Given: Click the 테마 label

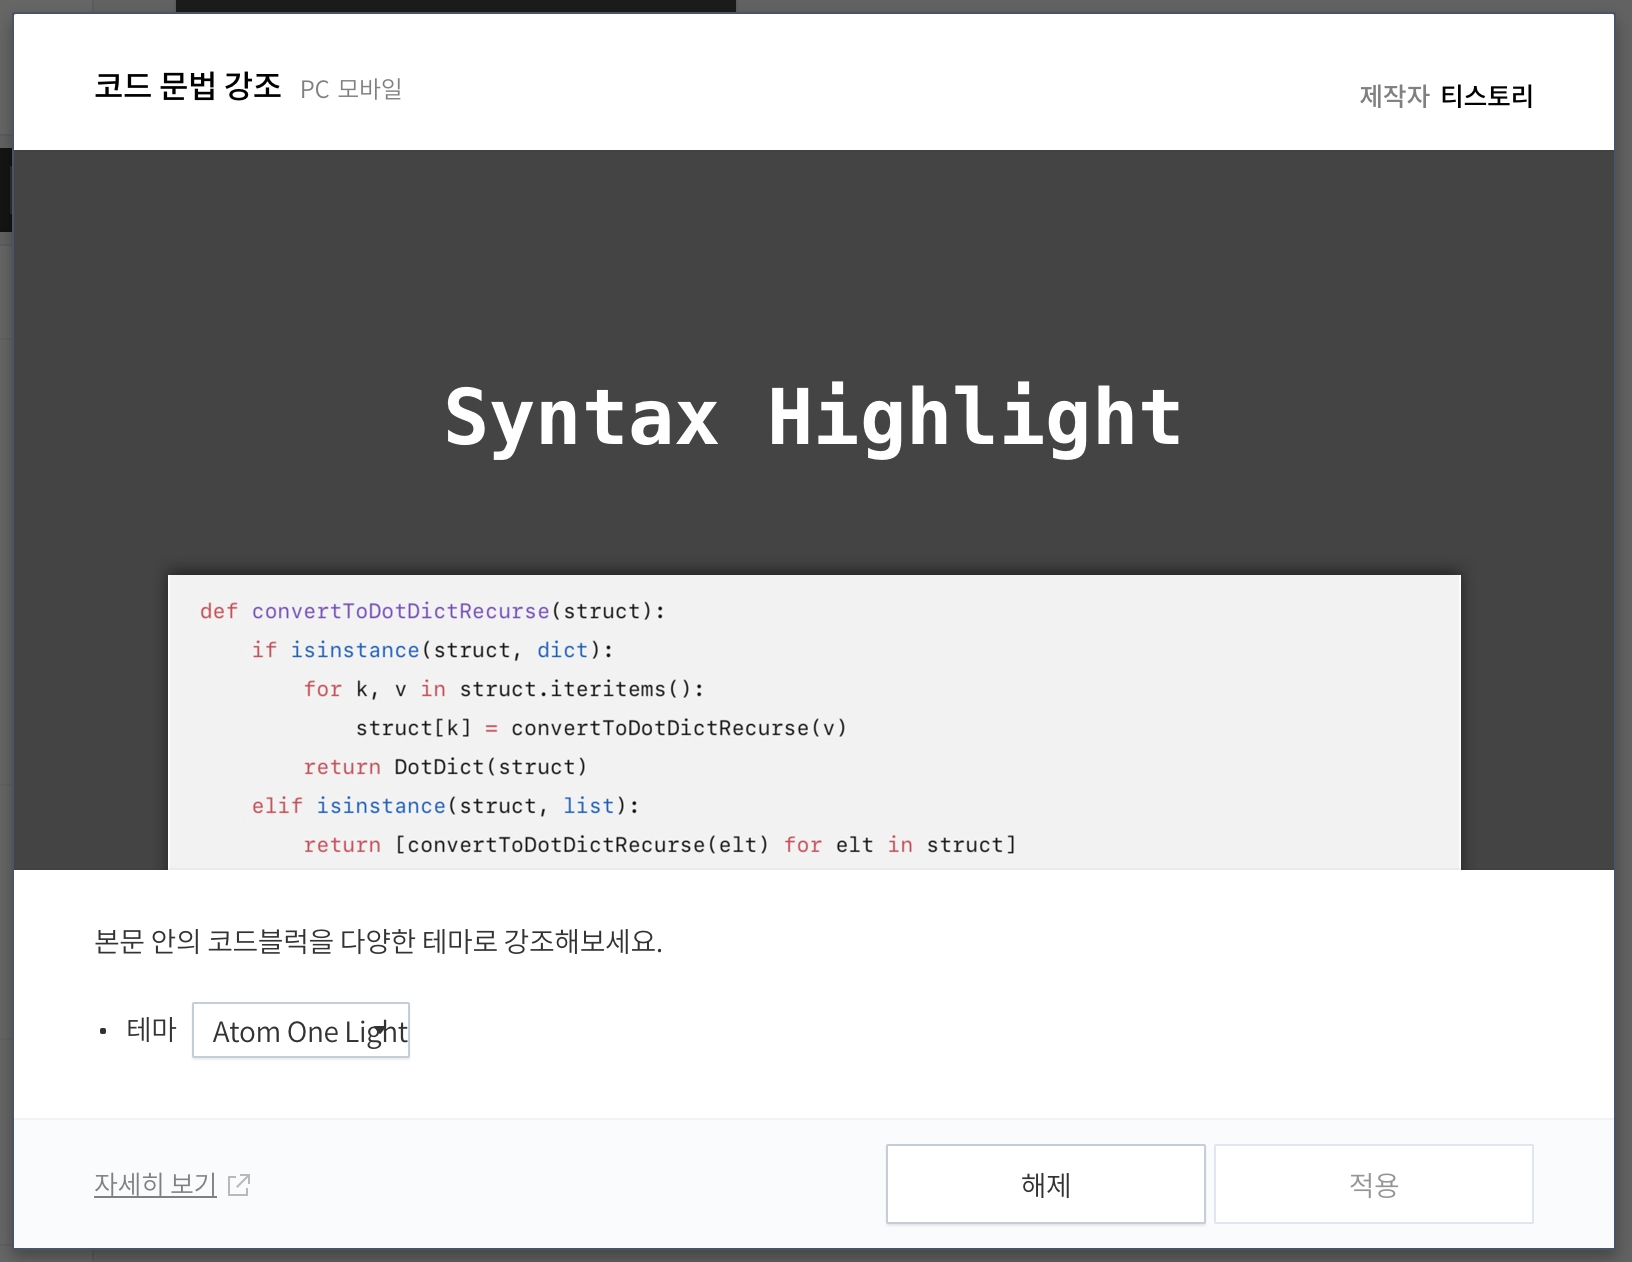Looking at the screenshot, I should pos(151,1030).
